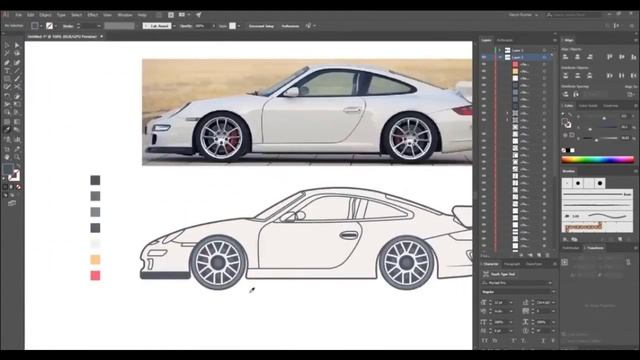Viewport: 640px width, 360px height.
Task: Click the toolbar Fill color box
Action: tap(8, 169)
